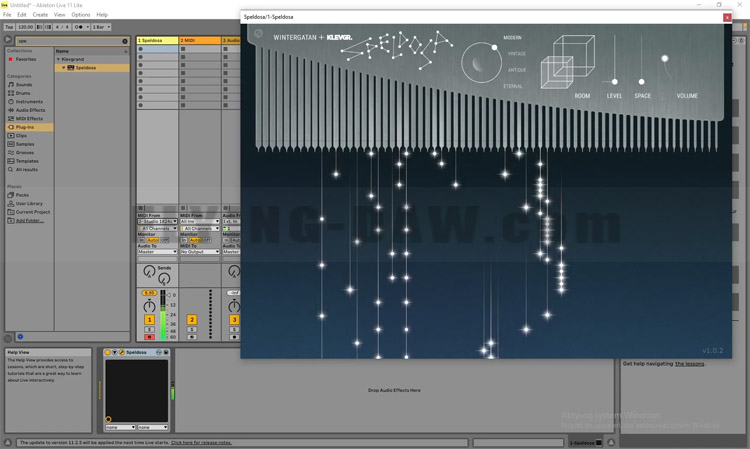Screen dimensions: 750x449
Task: Click the Speldosa device hot-swap icon
Action: click(x=159, y=352)
